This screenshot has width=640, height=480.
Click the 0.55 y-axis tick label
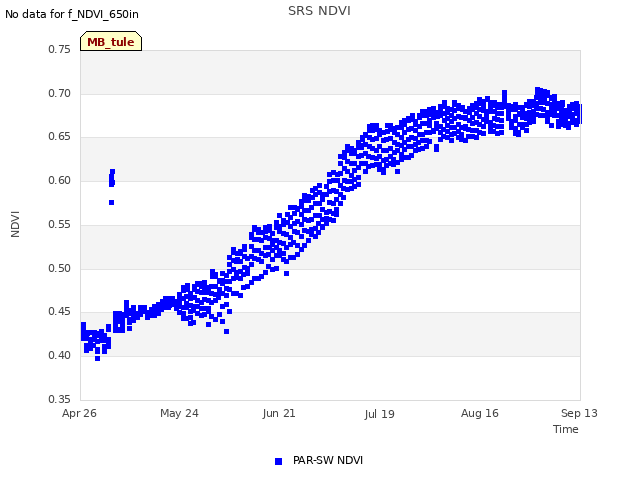(x=60, y=224)
